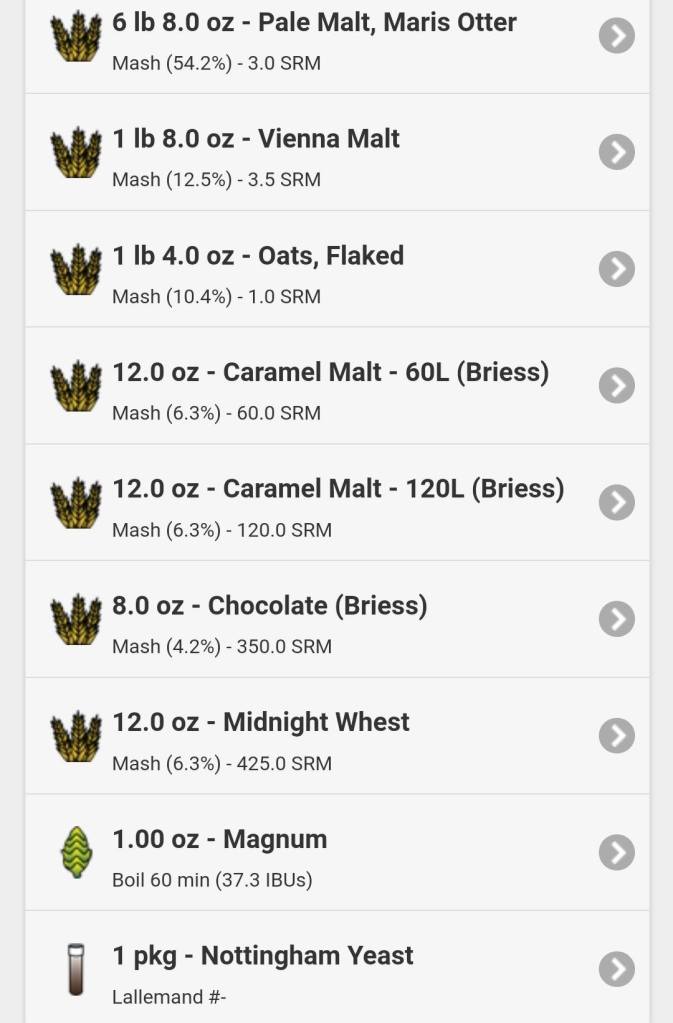Tap the grain icon next to Vienna Malt
This screenshot has height=1023, width=673.
[76, 153]
